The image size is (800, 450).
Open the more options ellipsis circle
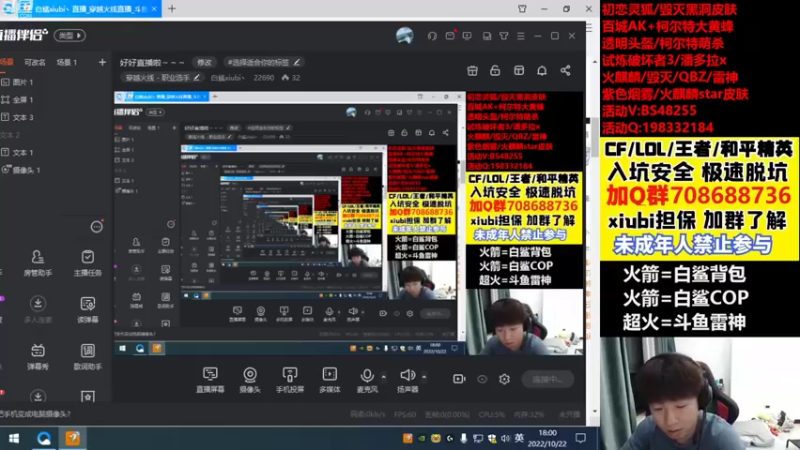click(96, 227)
